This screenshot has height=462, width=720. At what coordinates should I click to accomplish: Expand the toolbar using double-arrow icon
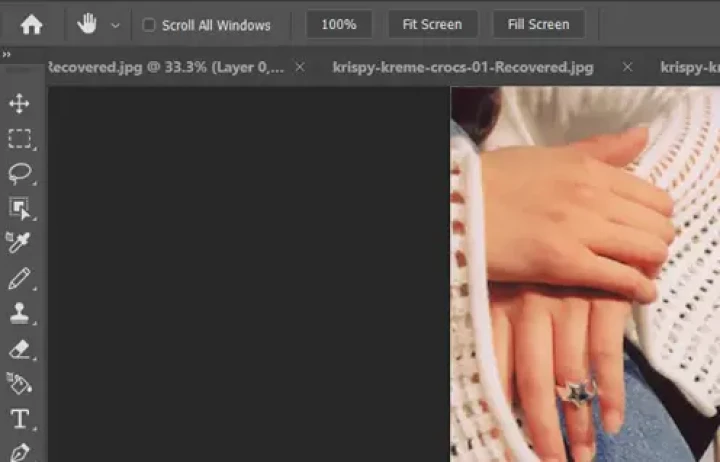(7, 55)
